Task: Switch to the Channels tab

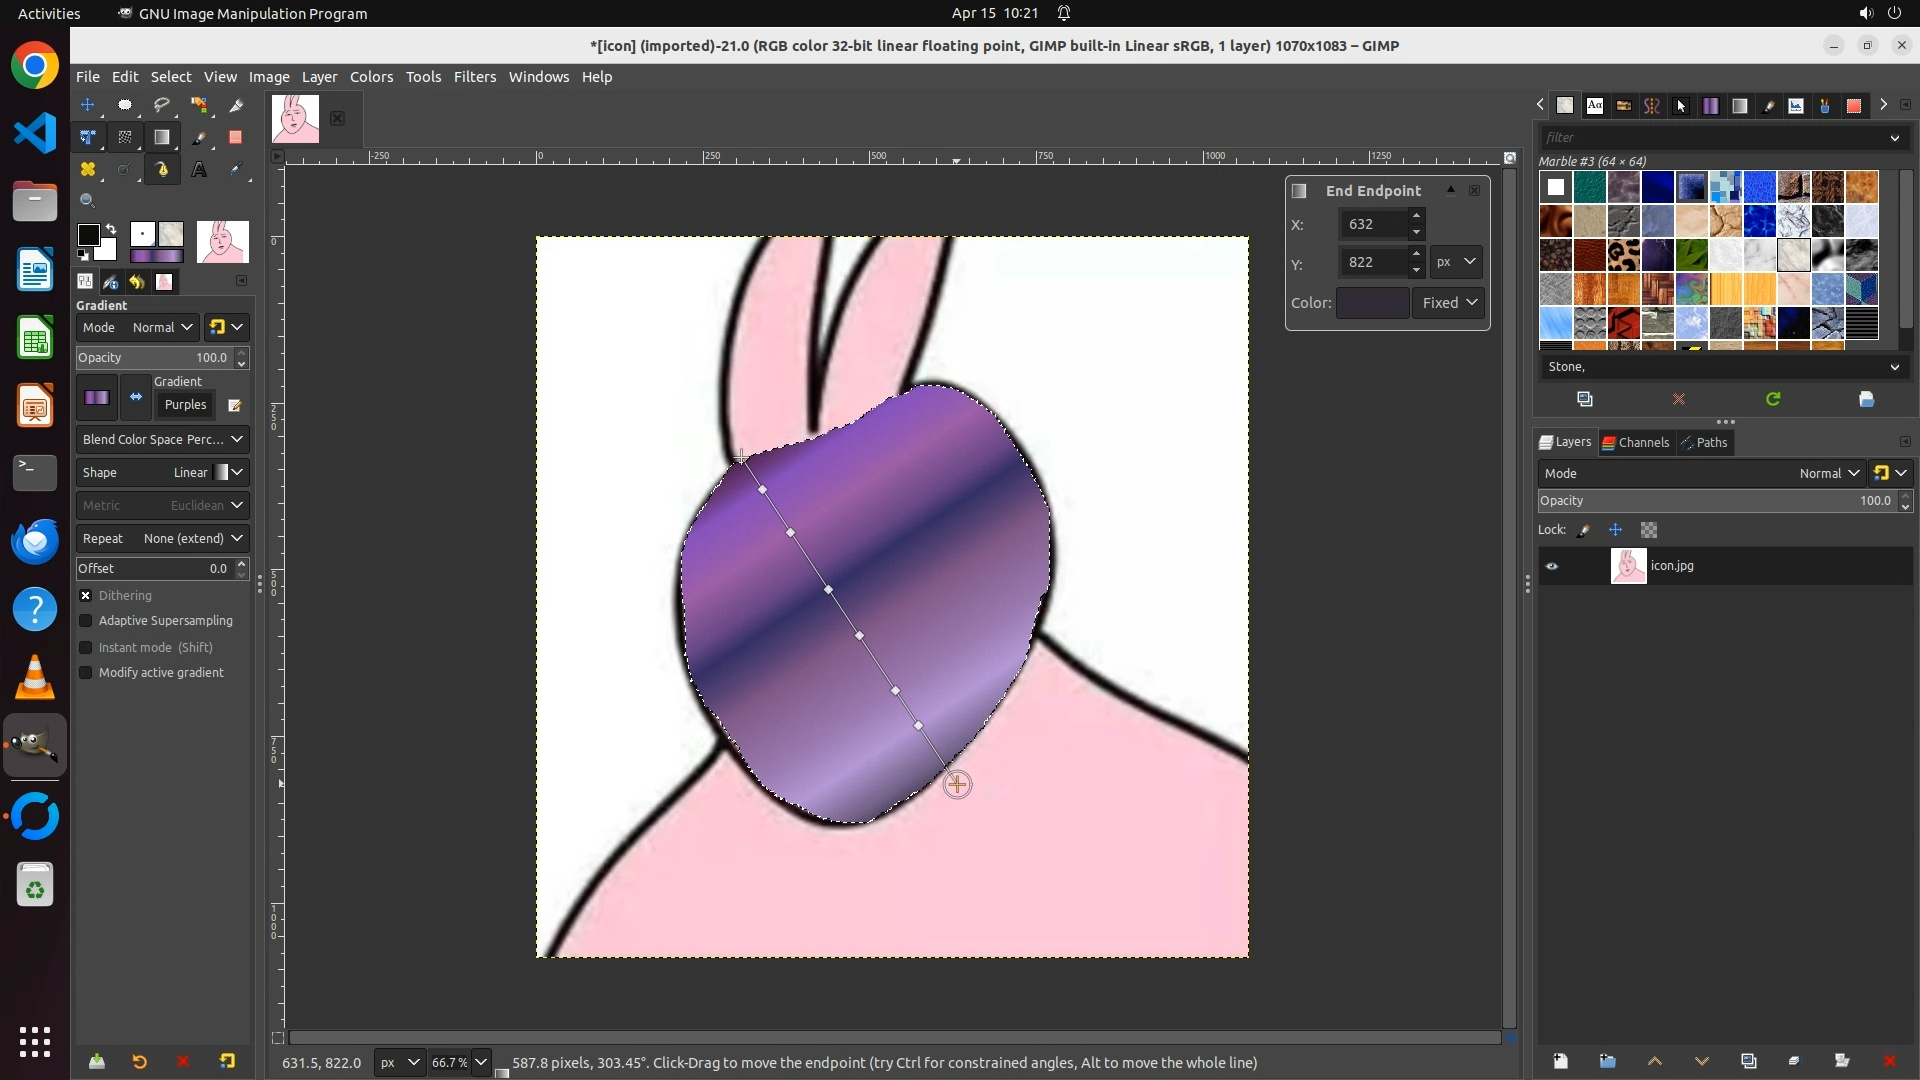Action: tap(1635, 442)
